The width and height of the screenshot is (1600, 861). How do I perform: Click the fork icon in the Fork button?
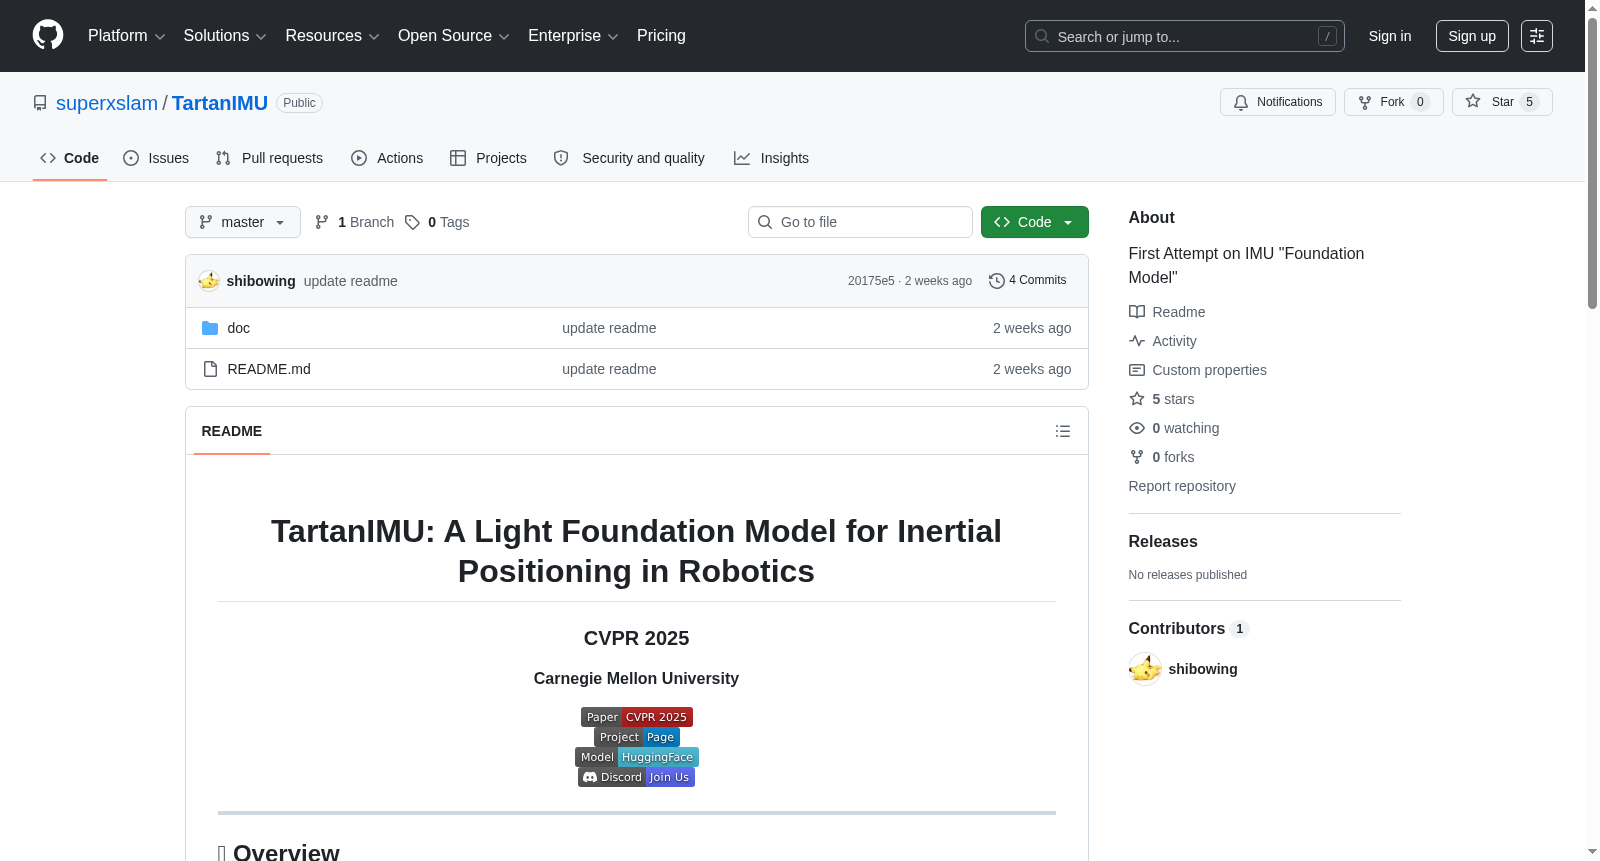click(1365, 102)
